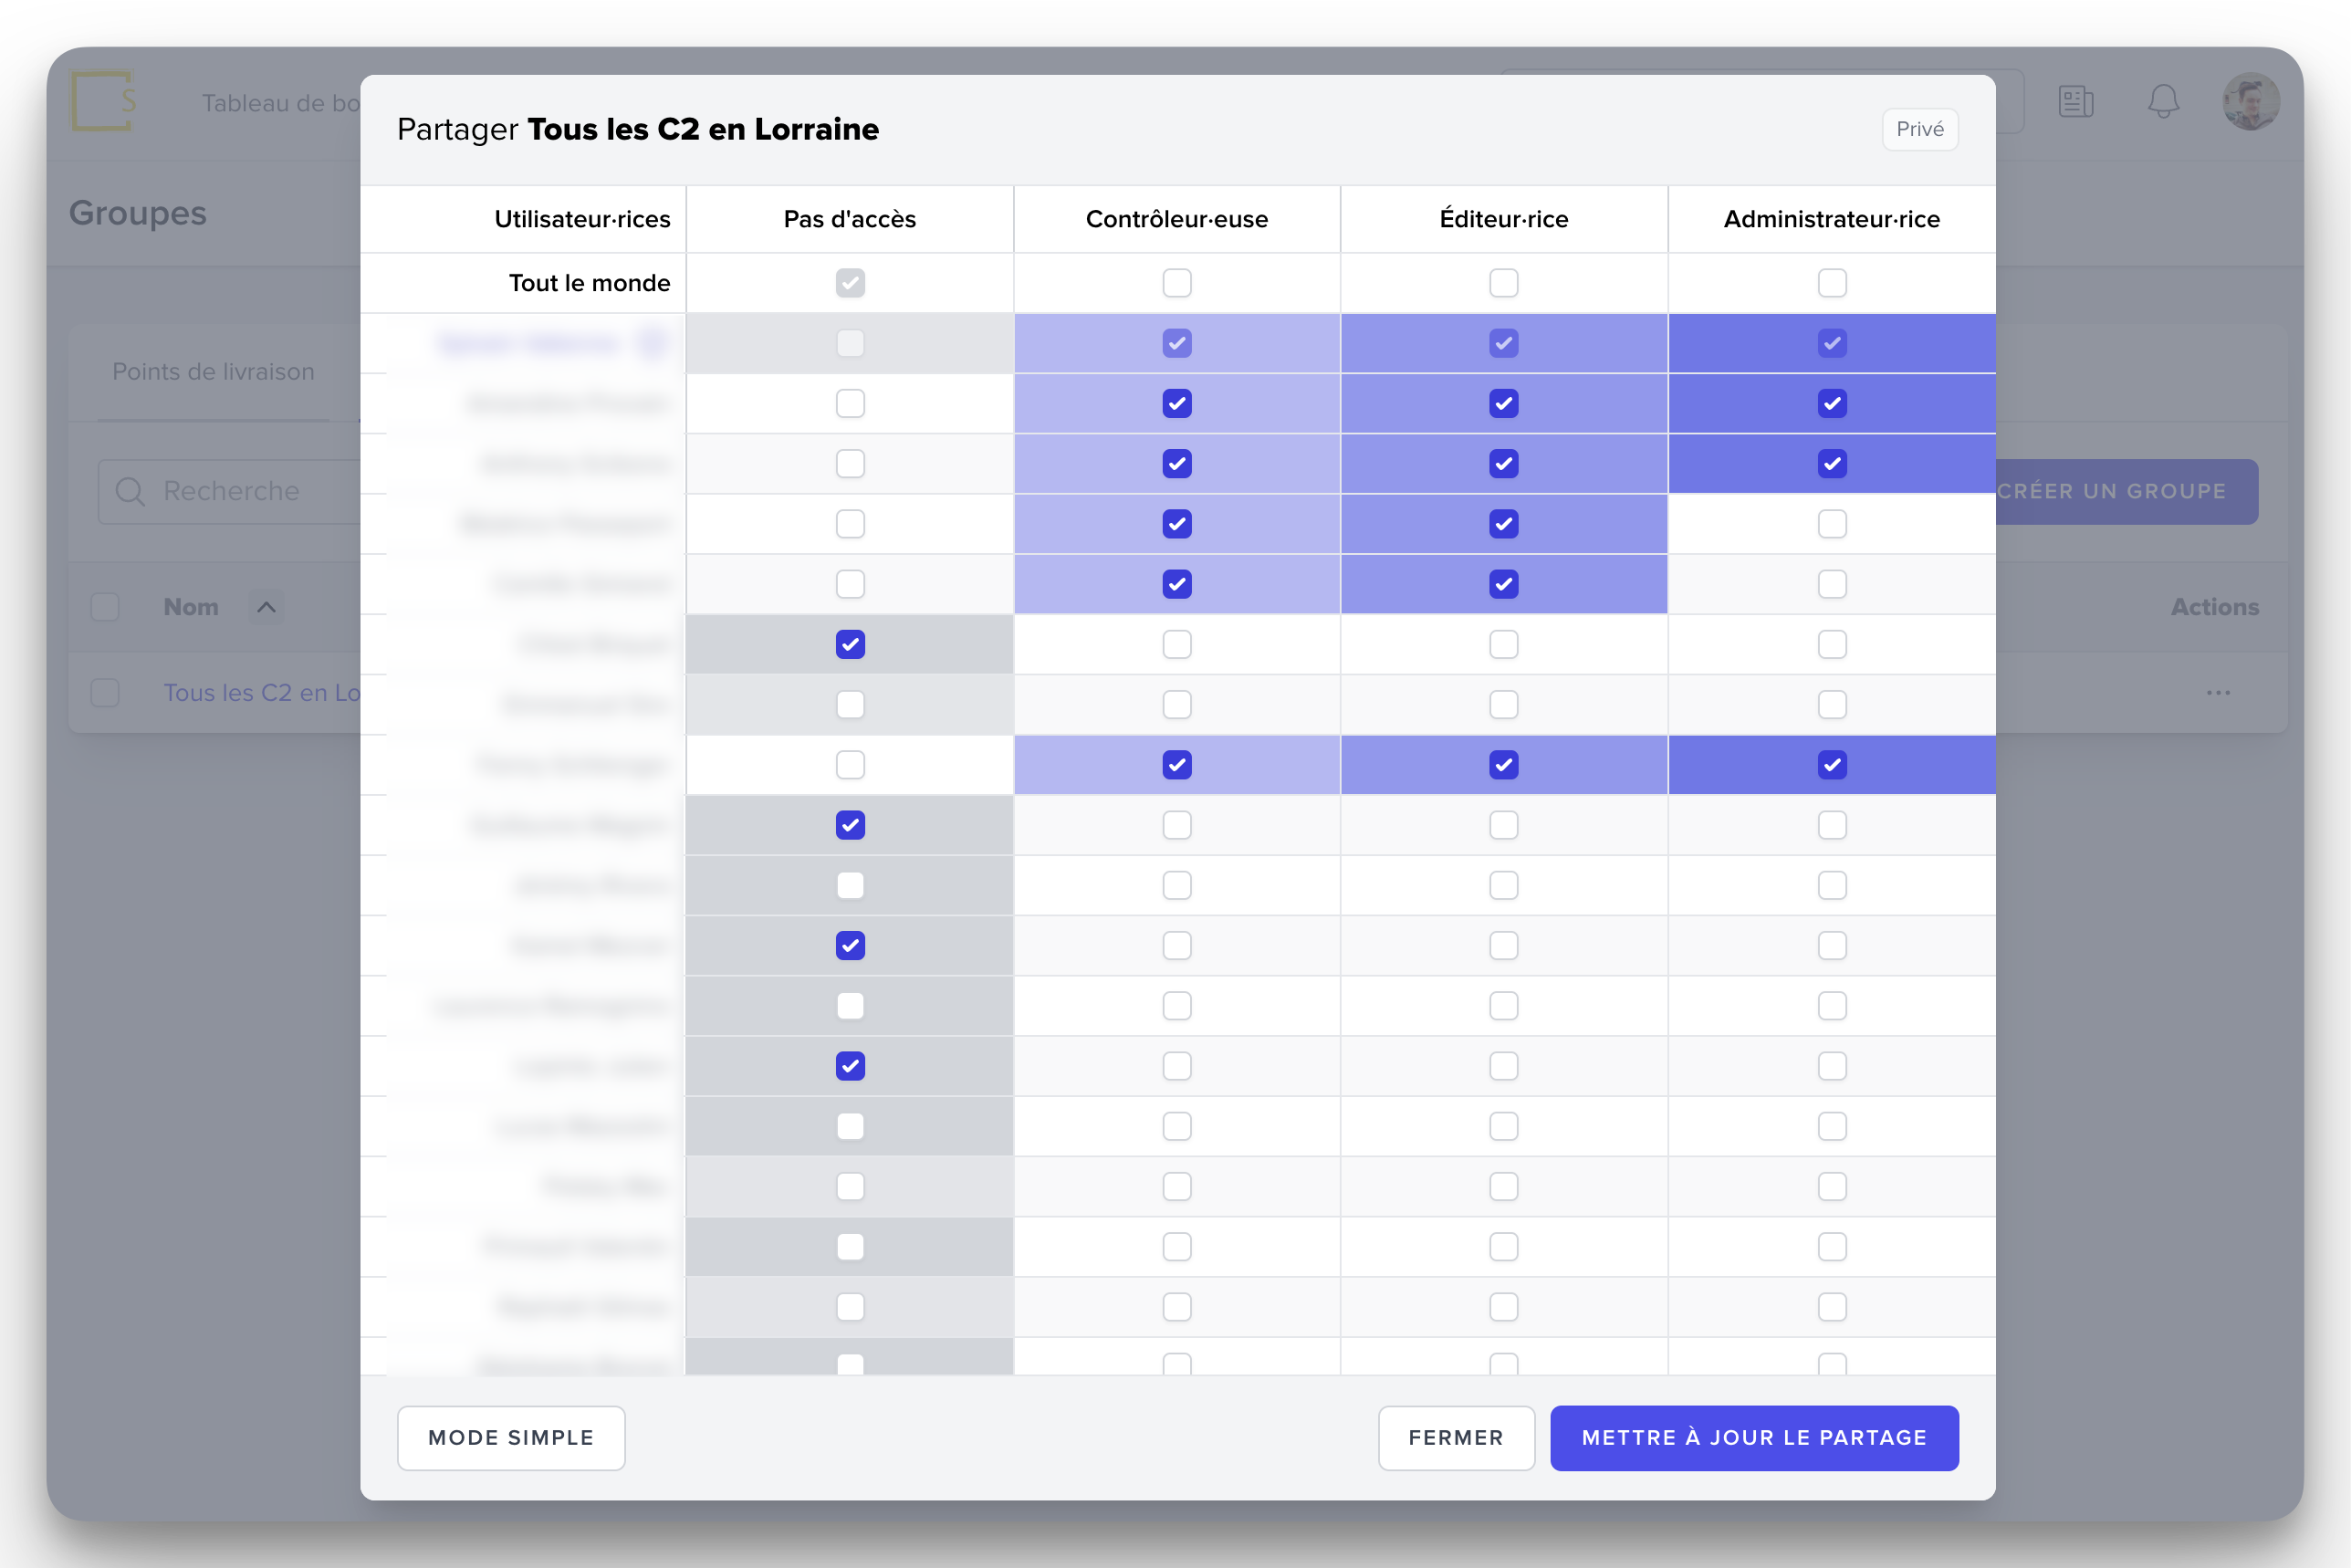This screenshot has width=2351, height=1568.
Task: Click the Fermer button
Action: coord(1455,1437)
